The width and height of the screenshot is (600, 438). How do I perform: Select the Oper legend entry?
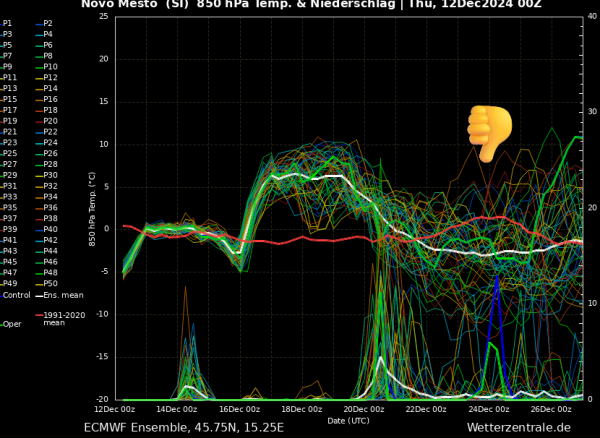click(11, 324)
